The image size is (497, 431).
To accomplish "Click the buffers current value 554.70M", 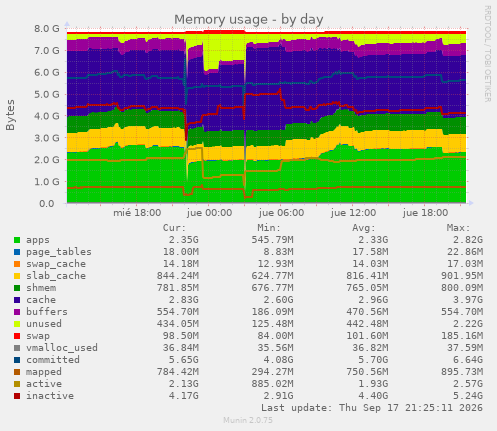I will (178, 312).
